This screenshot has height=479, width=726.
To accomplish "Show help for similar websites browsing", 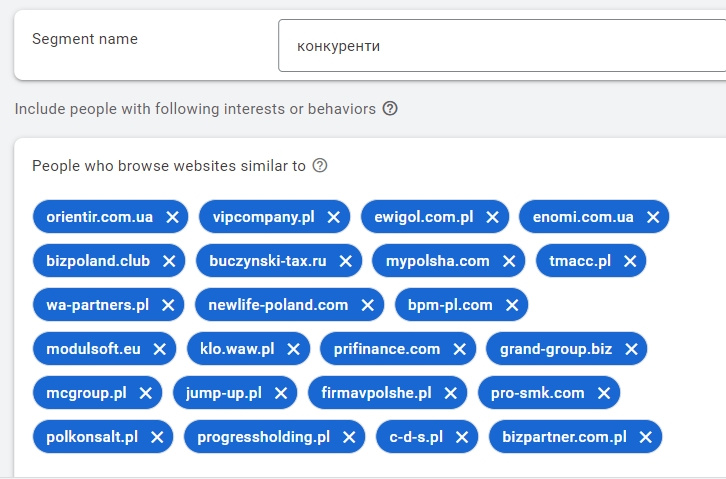I will click(x=320, y=166).
